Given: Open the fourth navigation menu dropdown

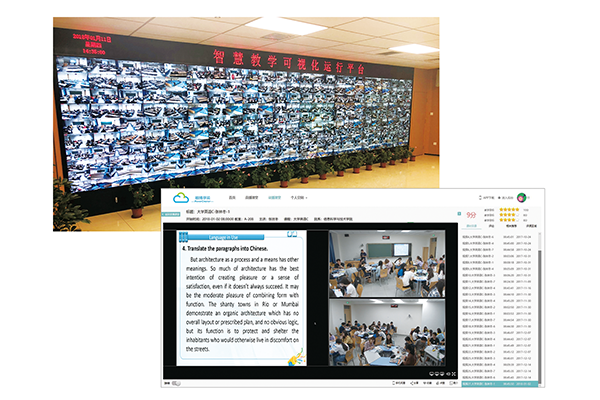Looking at the screenshot, I should tap(297, 198).
